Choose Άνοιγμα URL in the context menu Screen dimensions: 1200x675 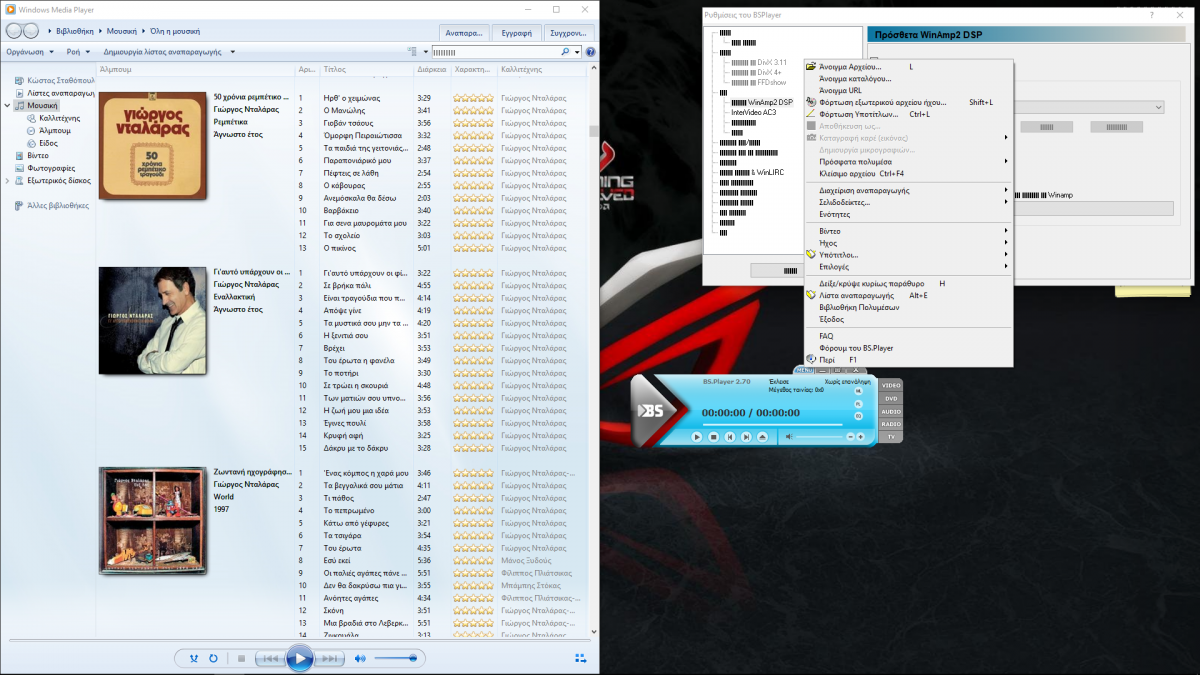(x=910, y=90)
